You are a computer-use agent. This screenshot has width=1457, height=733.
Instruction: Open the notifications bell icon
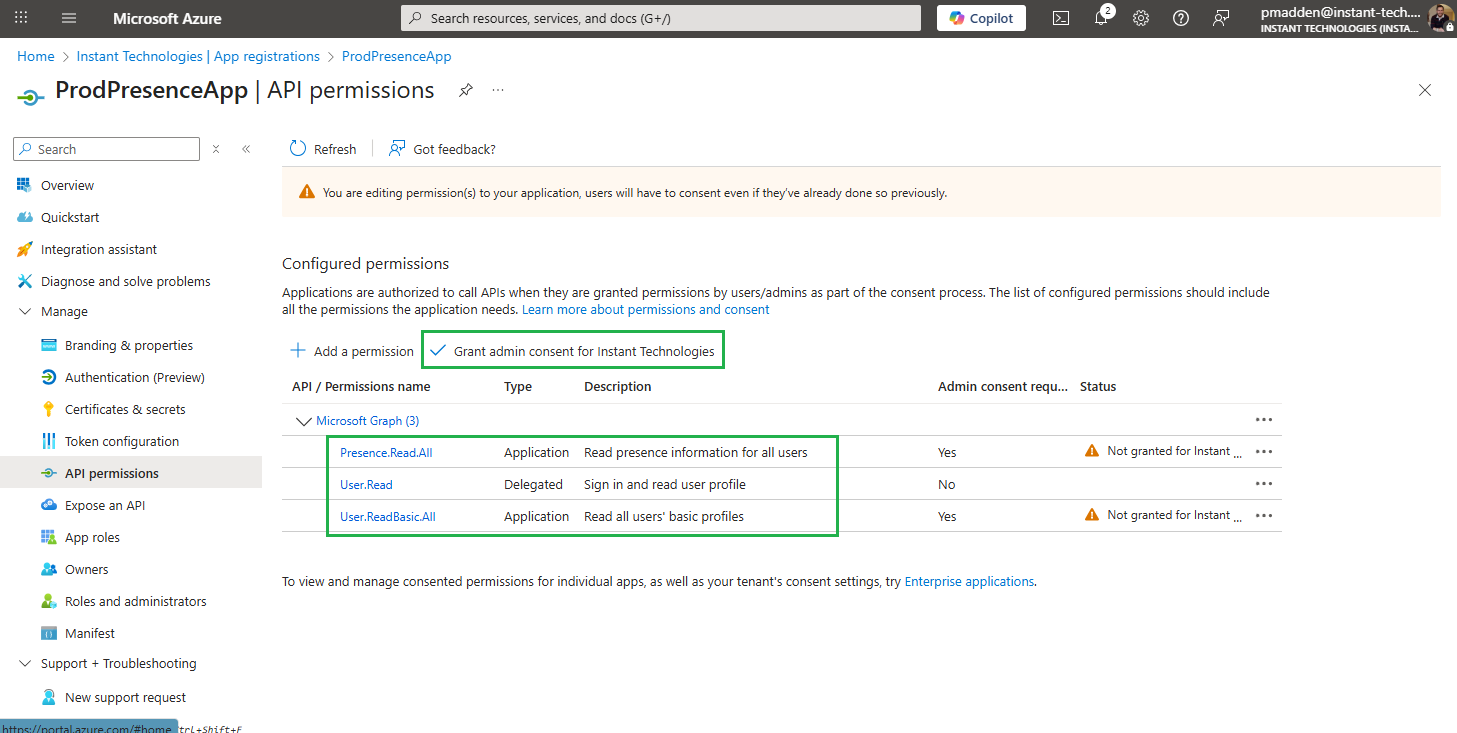click(x=1101, y=18)
